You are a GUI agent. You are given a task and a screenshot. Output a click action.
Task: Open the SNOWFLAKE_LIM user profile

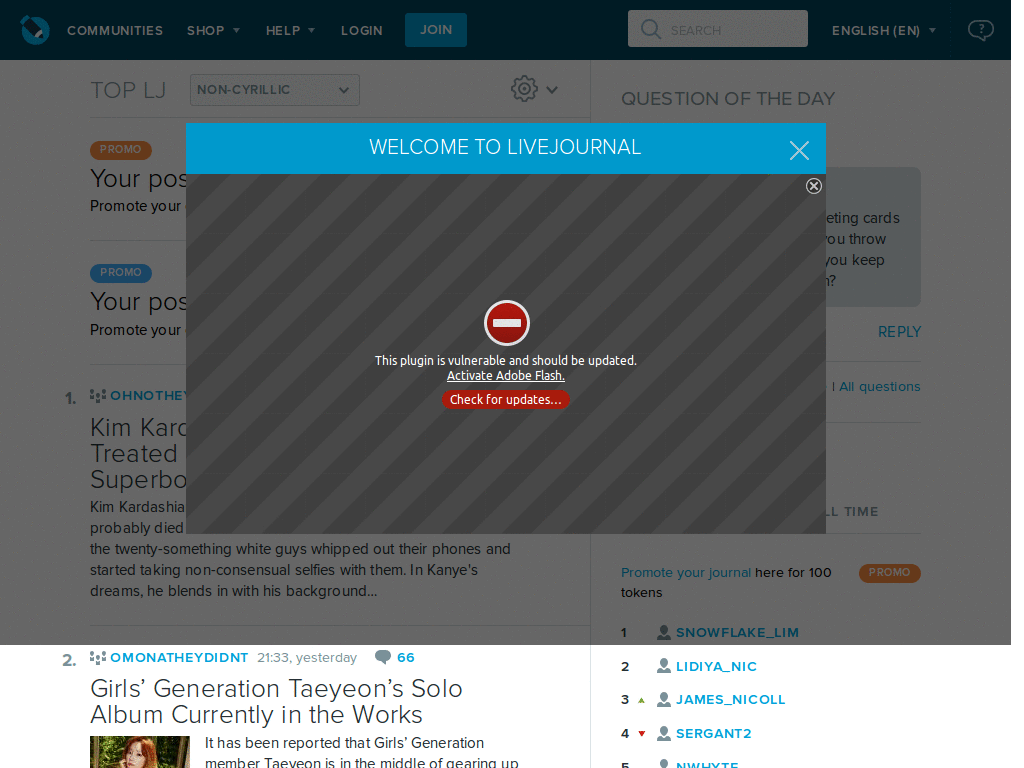tap(737, 633)
